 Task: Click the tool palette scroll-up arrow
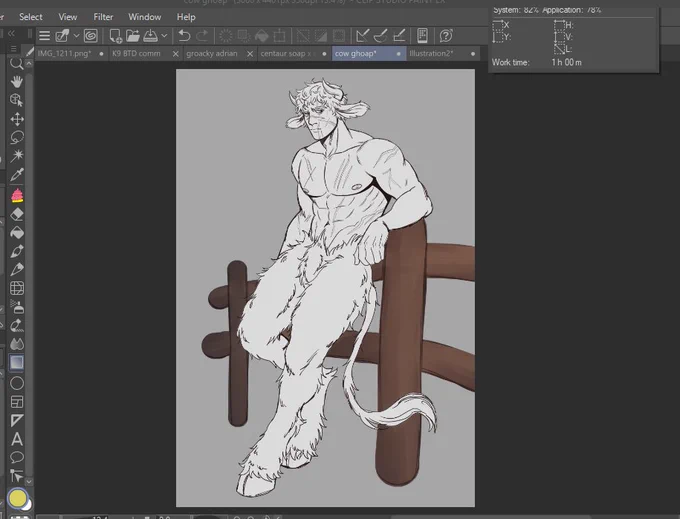(29, 63)
